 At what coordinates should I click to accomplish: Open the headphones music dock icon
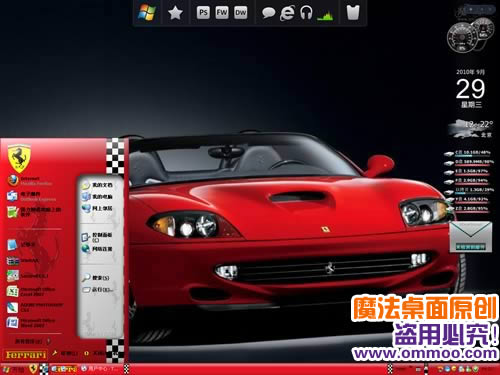[306, 13]
